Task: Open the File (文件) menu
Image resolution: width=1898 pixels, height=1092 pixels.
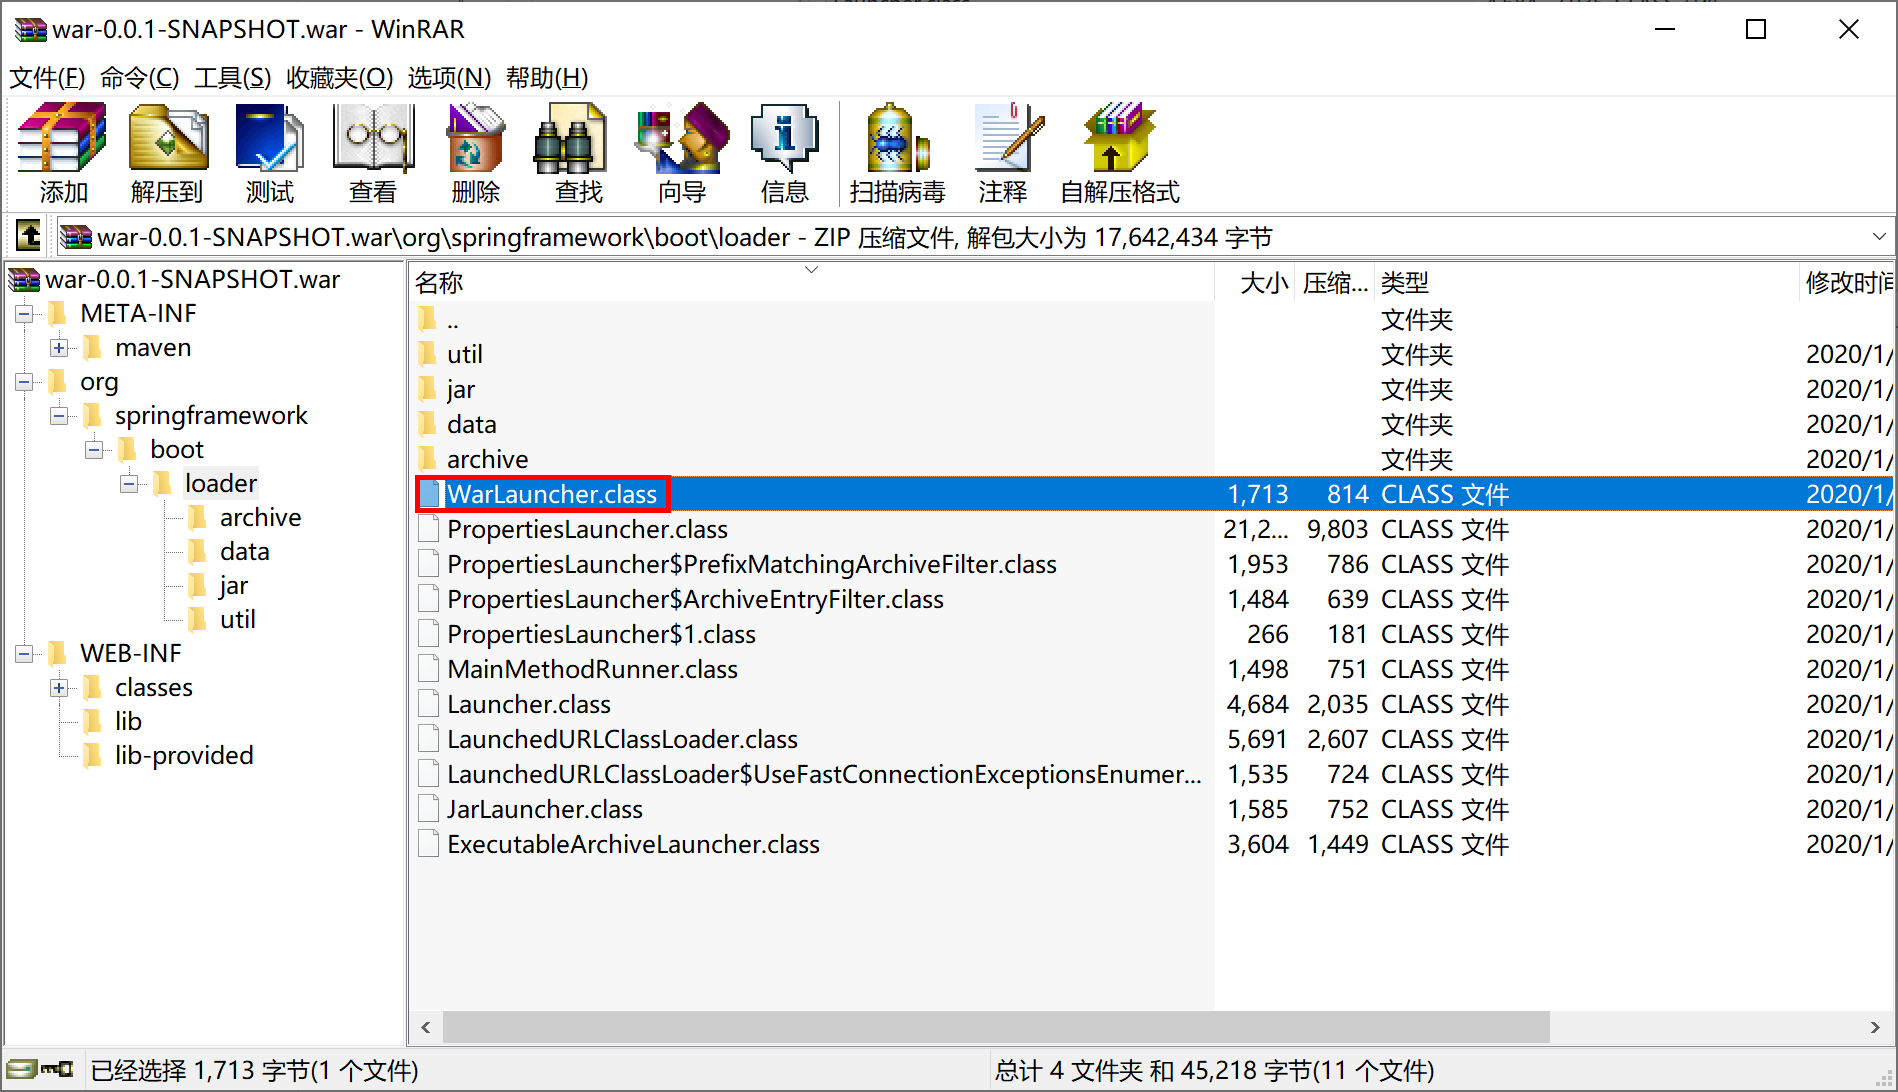Action: [x=47, y=77]
